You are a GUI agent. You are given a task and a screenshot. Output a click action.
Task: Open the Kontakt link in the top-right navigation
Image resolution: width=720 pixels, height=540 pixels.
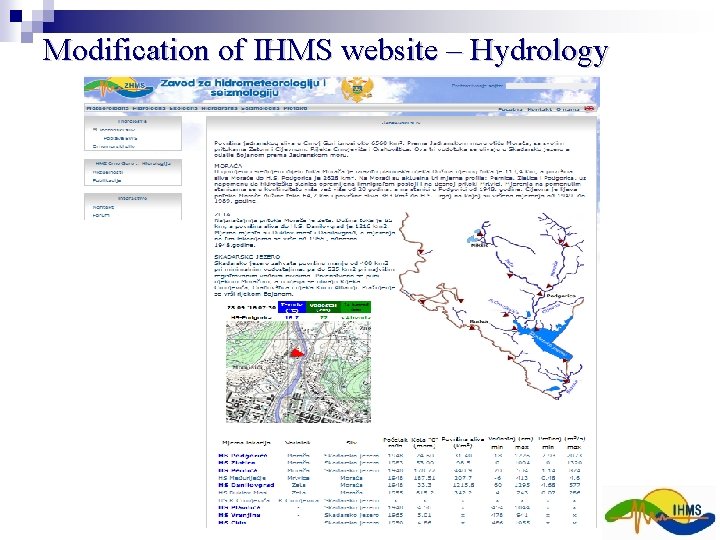pyautogui.click(x=539, y=109)
